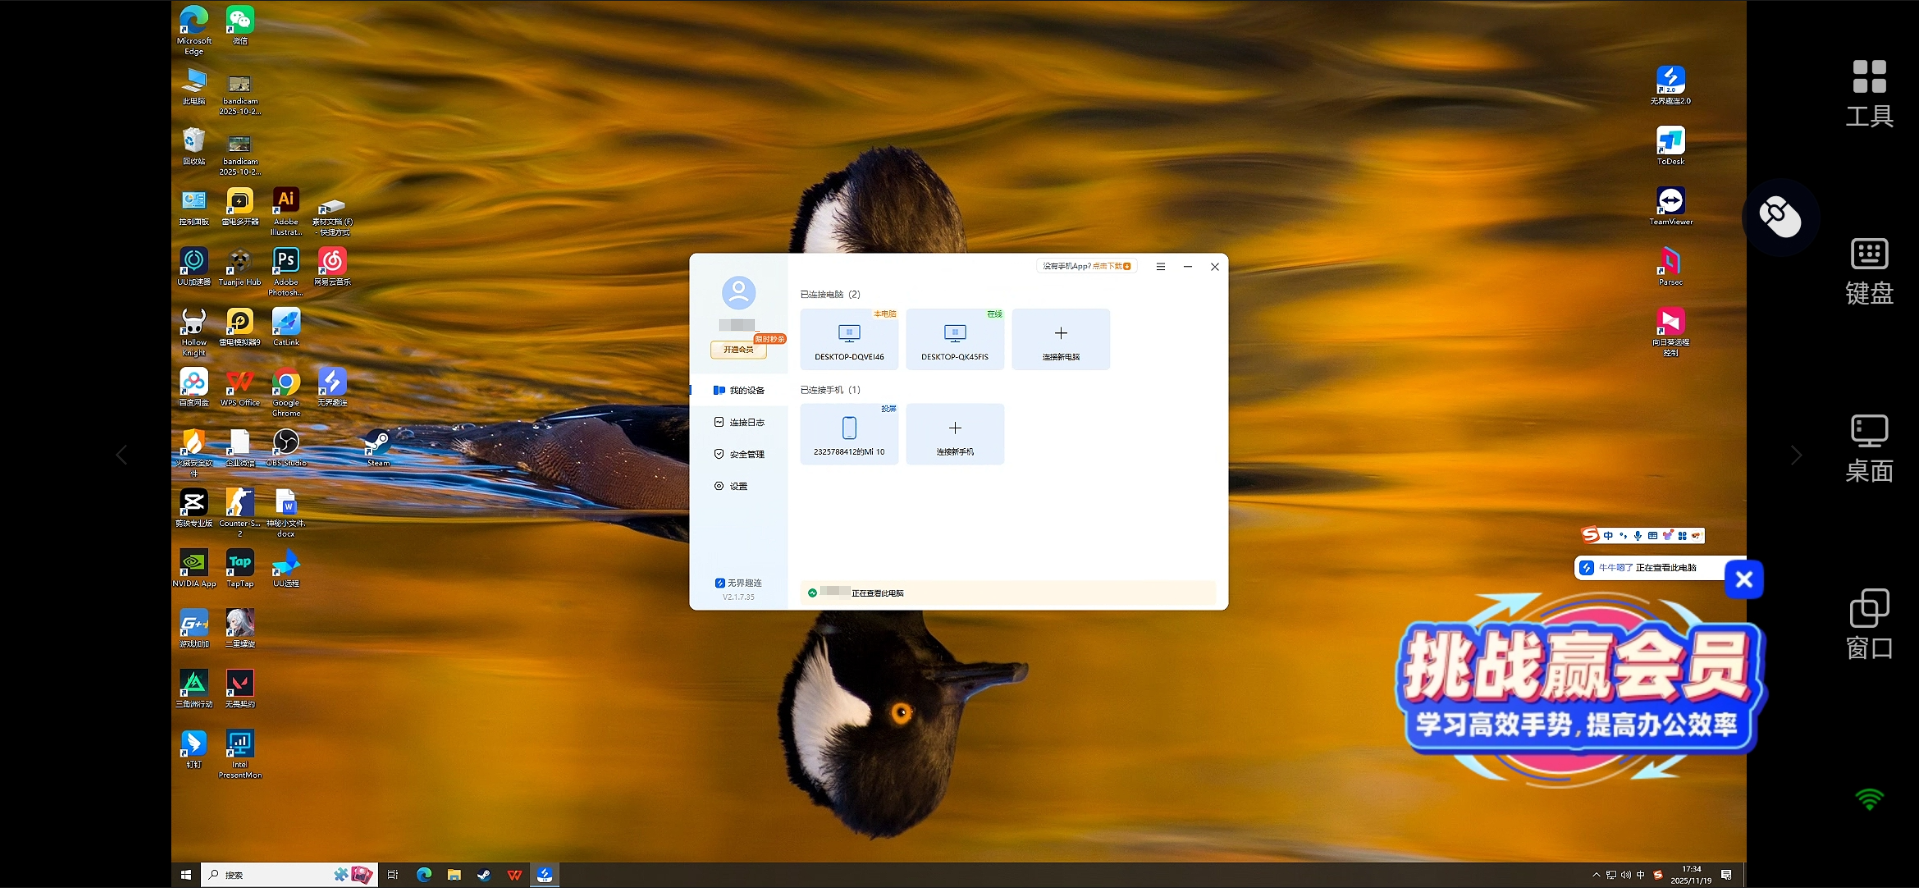Open Steam from the taskbar
The height and width of the screenshot is (888, 1919).
(484, 875)
